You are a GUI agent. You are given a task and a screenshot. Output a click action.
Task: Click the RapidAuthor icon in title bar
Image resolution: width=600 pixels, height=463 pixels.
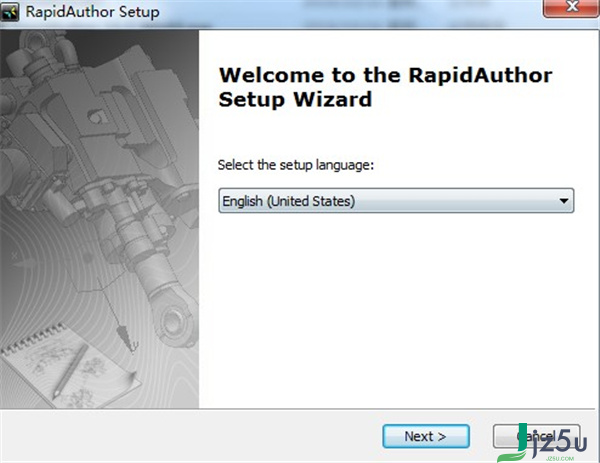(10, 12)
